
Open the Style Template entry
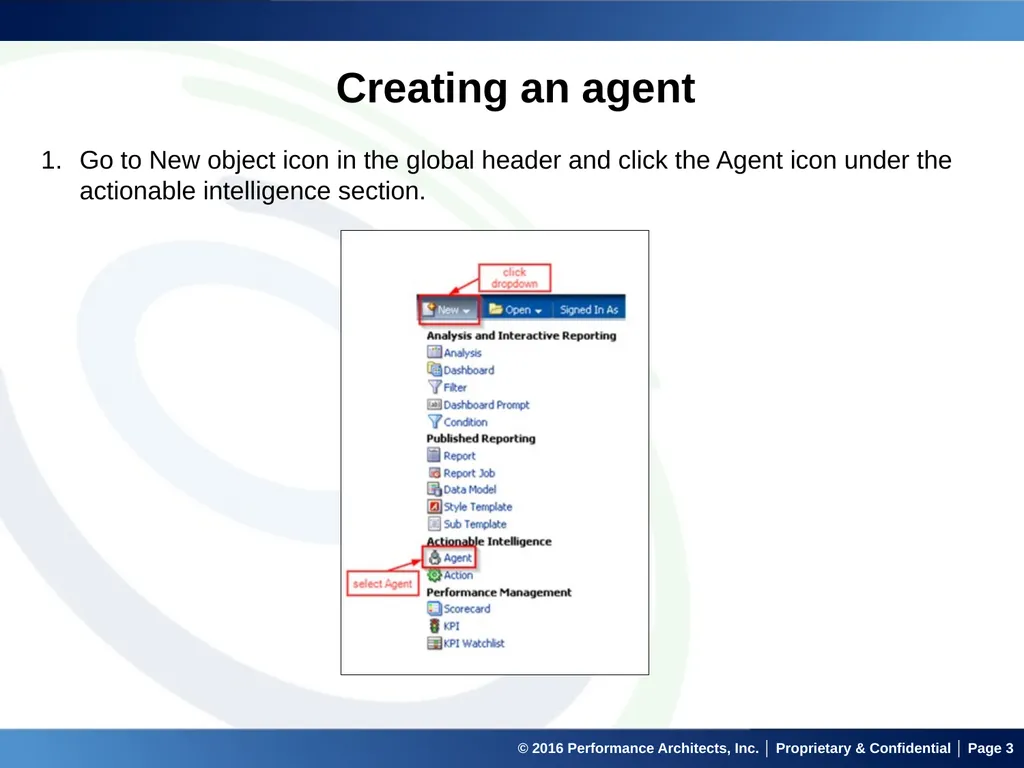click(x=478, y=507)
